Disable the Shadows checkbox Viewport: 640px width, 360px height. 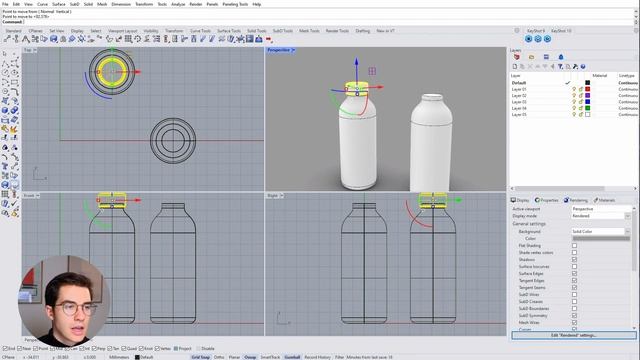coord(574,260)
